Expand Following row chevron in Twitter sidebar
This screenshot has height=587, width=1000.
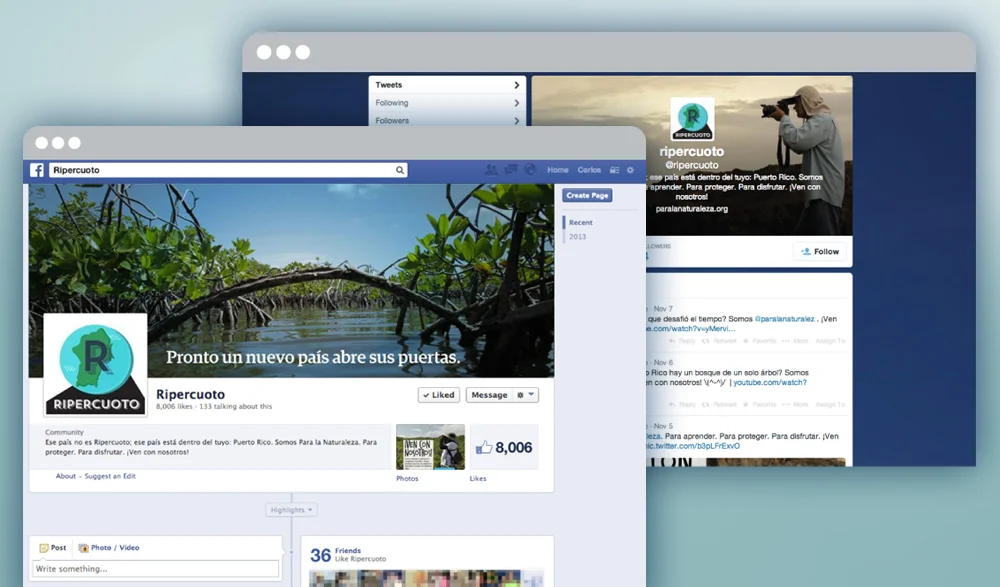click(x=517, y=103)
